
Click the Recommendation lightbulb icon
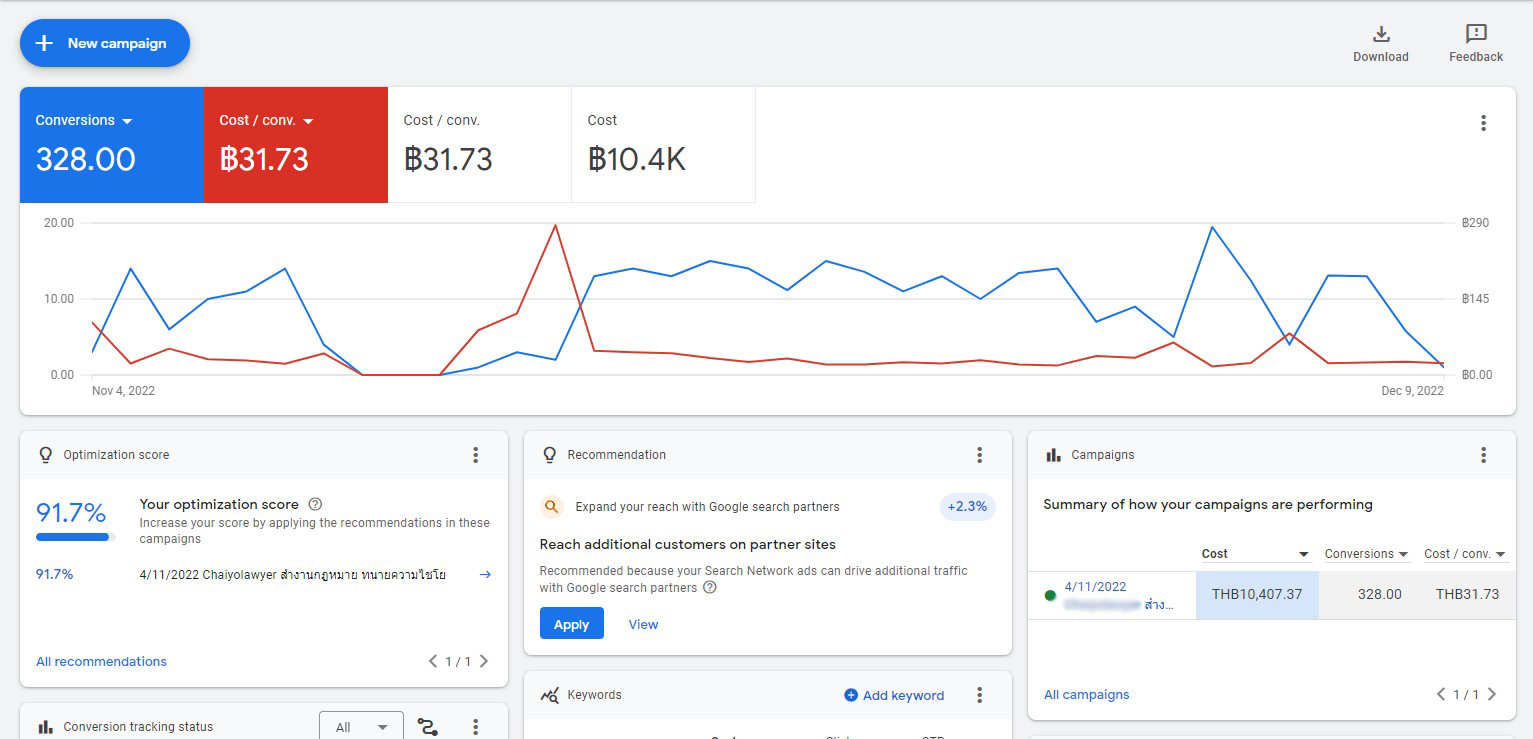[549, 455]
